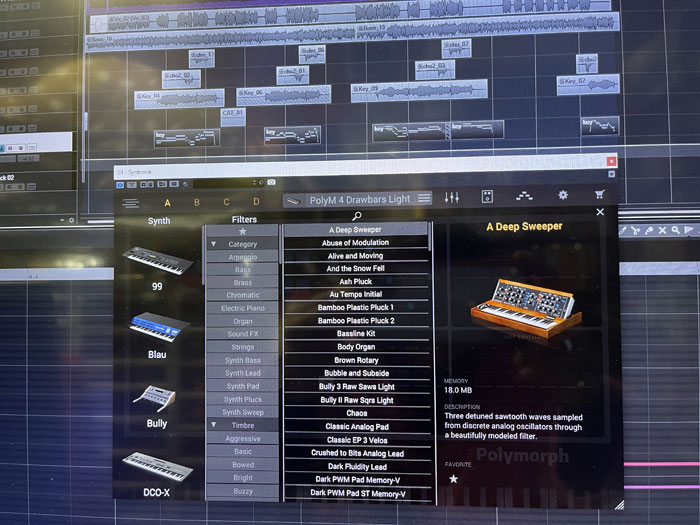Select the Bassline Kit preset
Image resolution: width=700 pixels, height=525 pixels.
coord(356,333)
